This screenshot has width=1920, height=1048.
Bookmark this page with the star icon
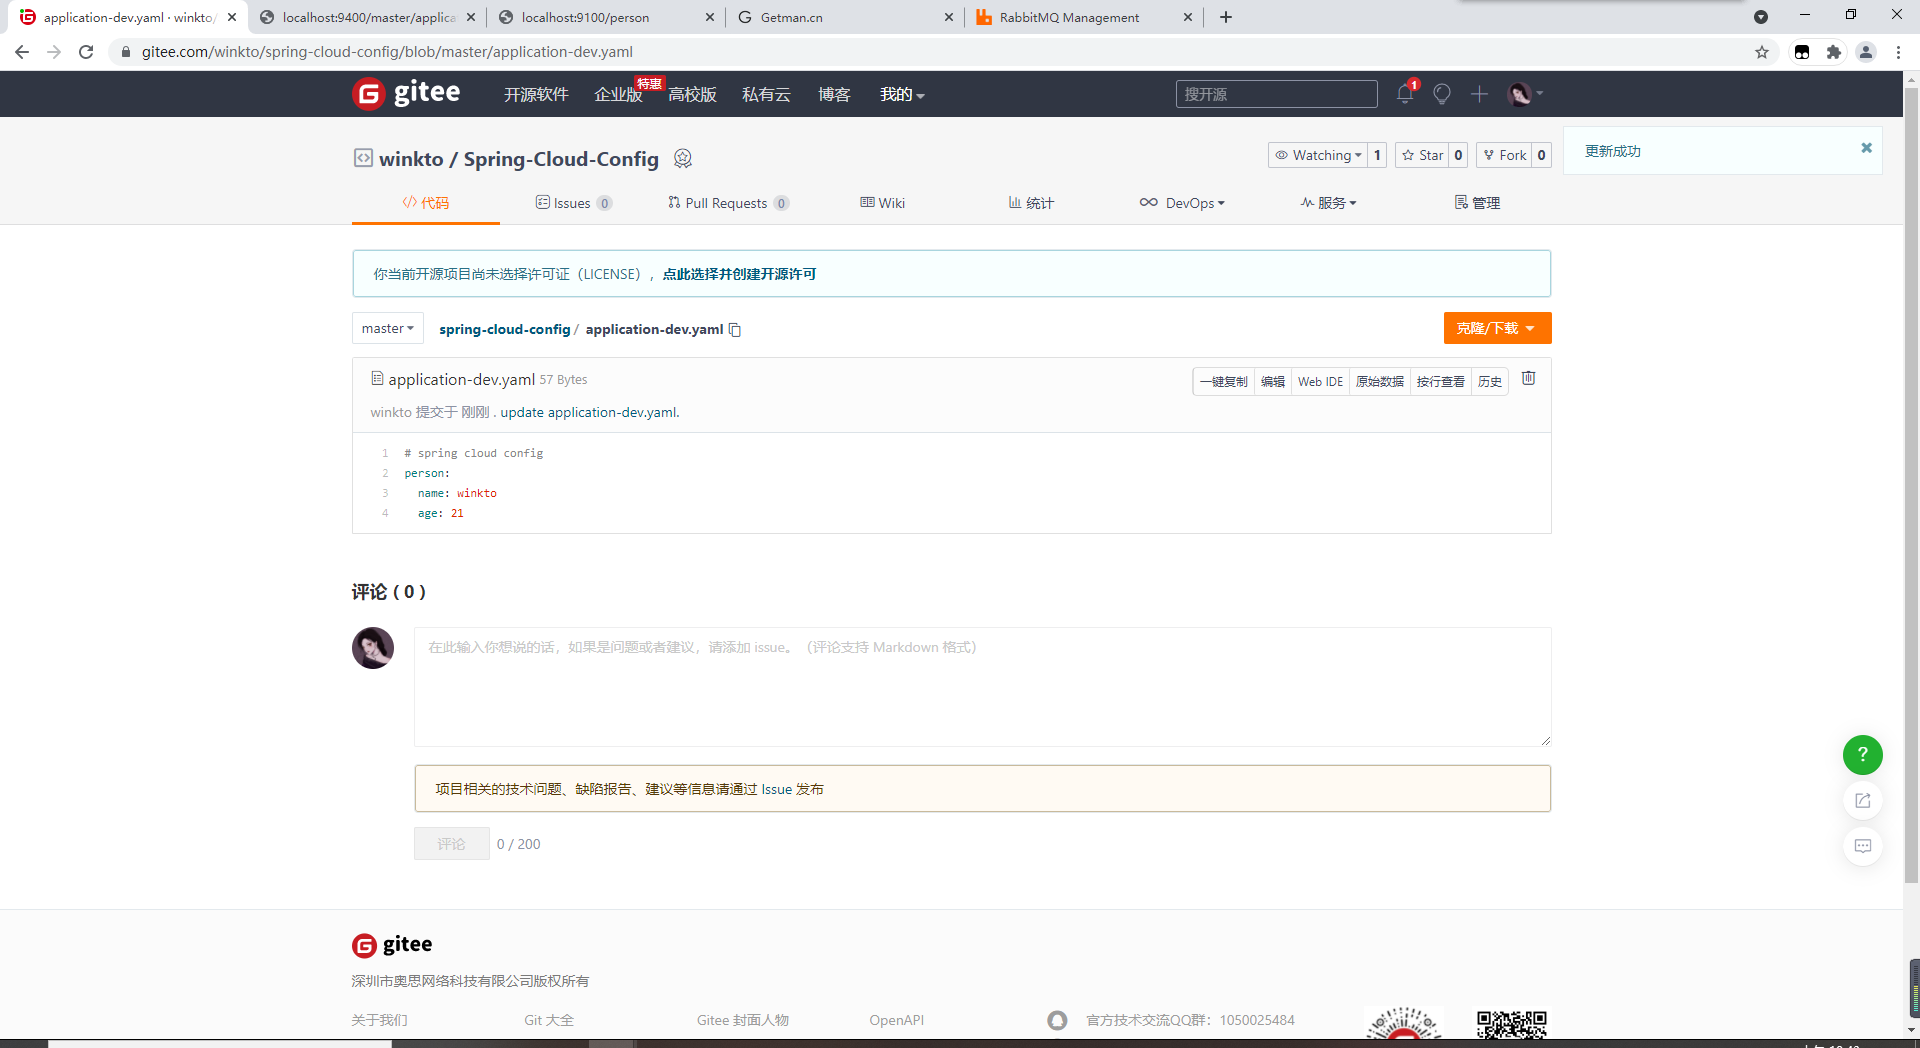click(x=1762, y=52)
